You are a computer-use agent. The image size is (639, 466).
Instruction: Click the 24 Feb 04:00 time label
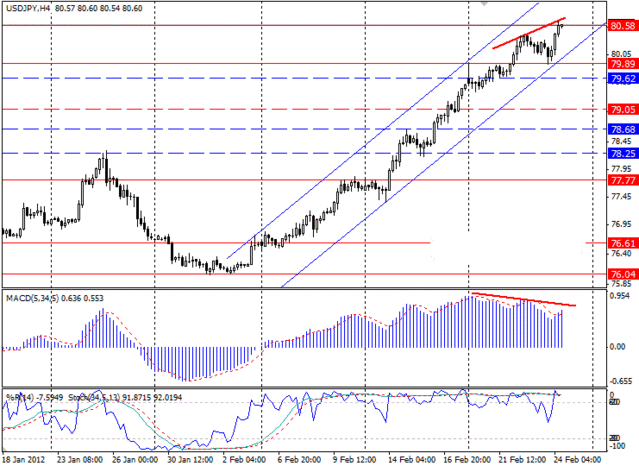[x=575, y=458]
